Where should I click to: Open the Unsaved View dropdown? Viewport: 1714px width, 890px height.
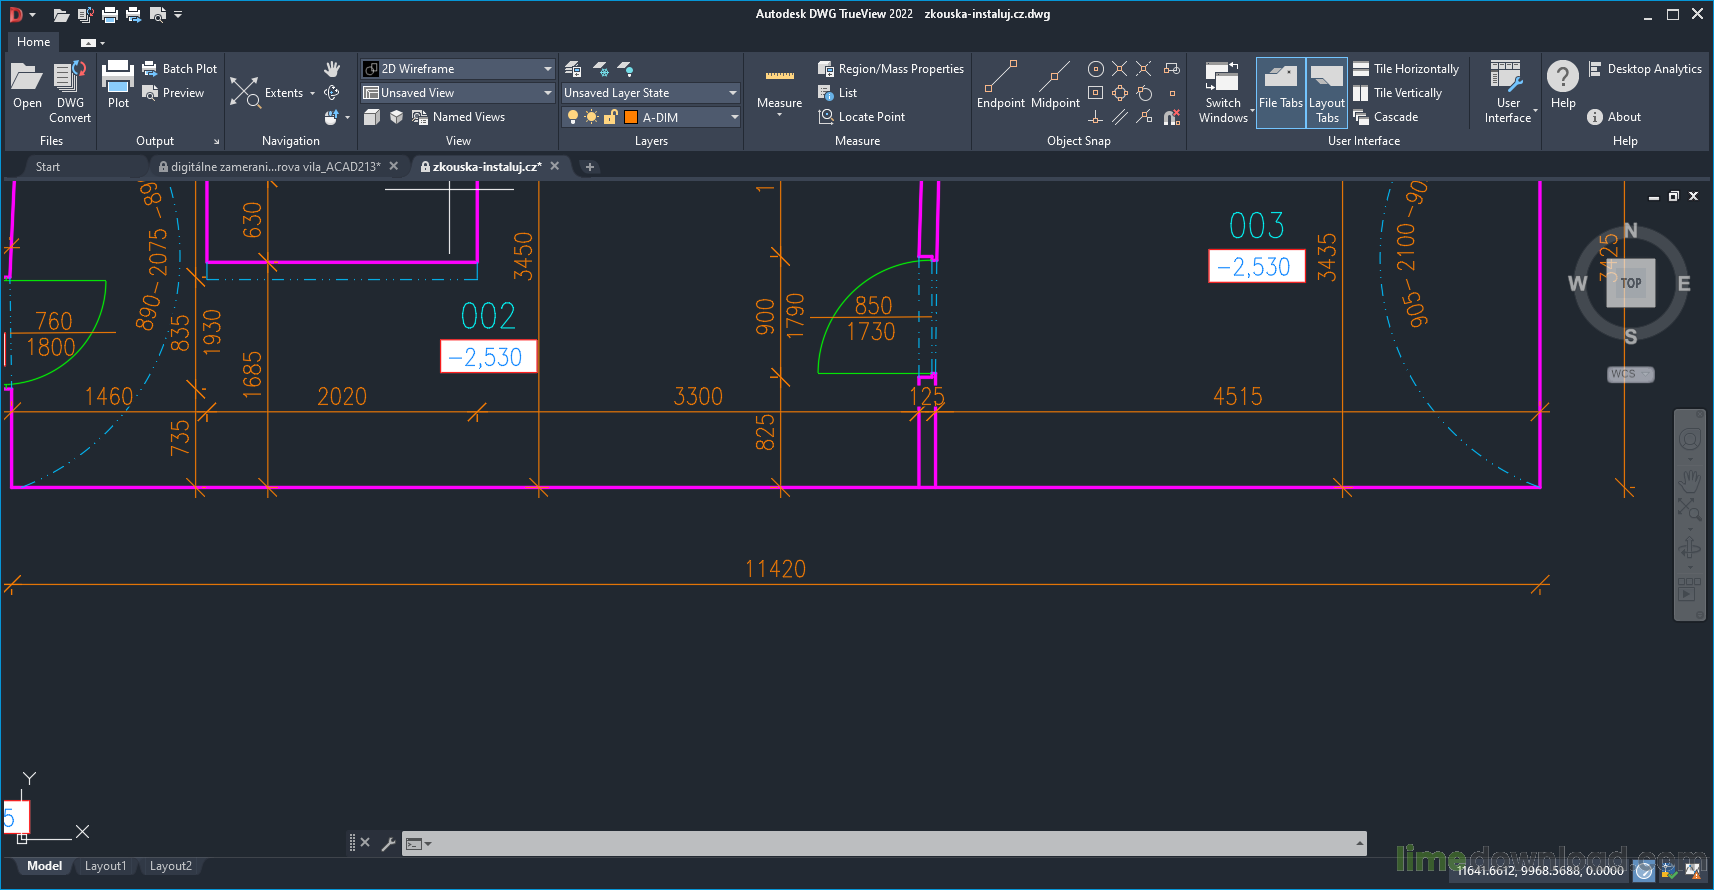pos(548,93)
